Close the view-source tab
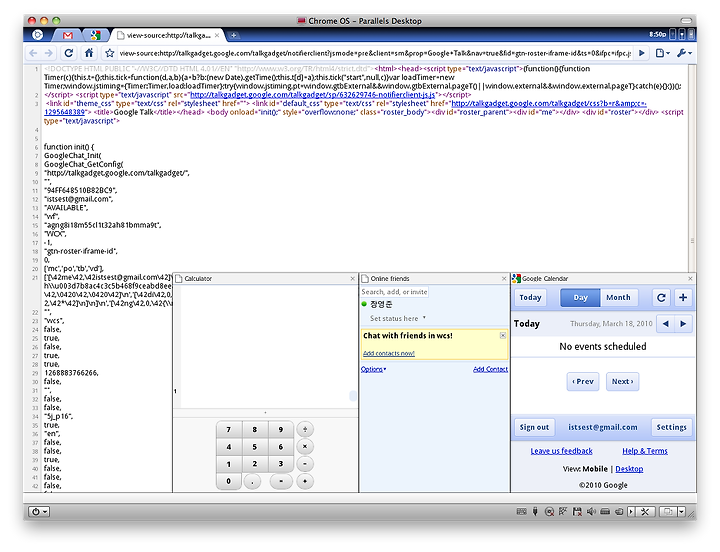720x552 pixels. 217,35
